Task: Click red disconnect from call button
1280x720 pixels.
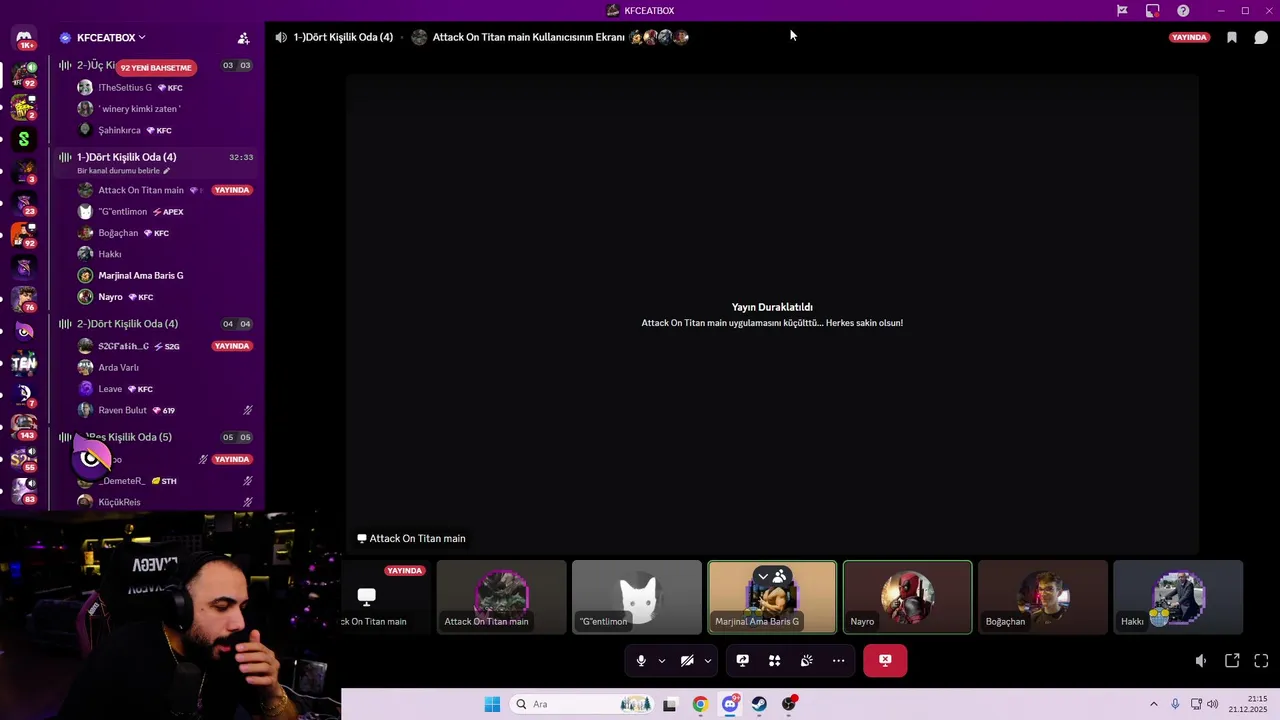Action: (x=885, y=660)
